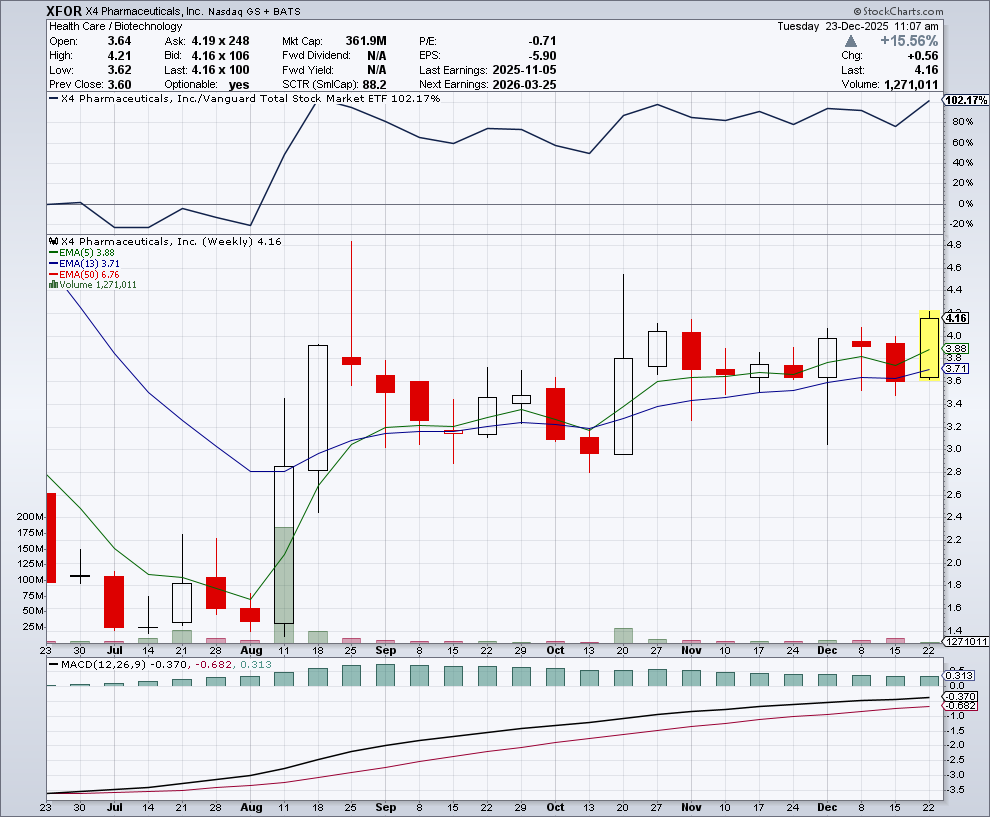Click the X4 Pharmaceuticals, Inc. (Weekly) 4.16 title

pos(171,241)
